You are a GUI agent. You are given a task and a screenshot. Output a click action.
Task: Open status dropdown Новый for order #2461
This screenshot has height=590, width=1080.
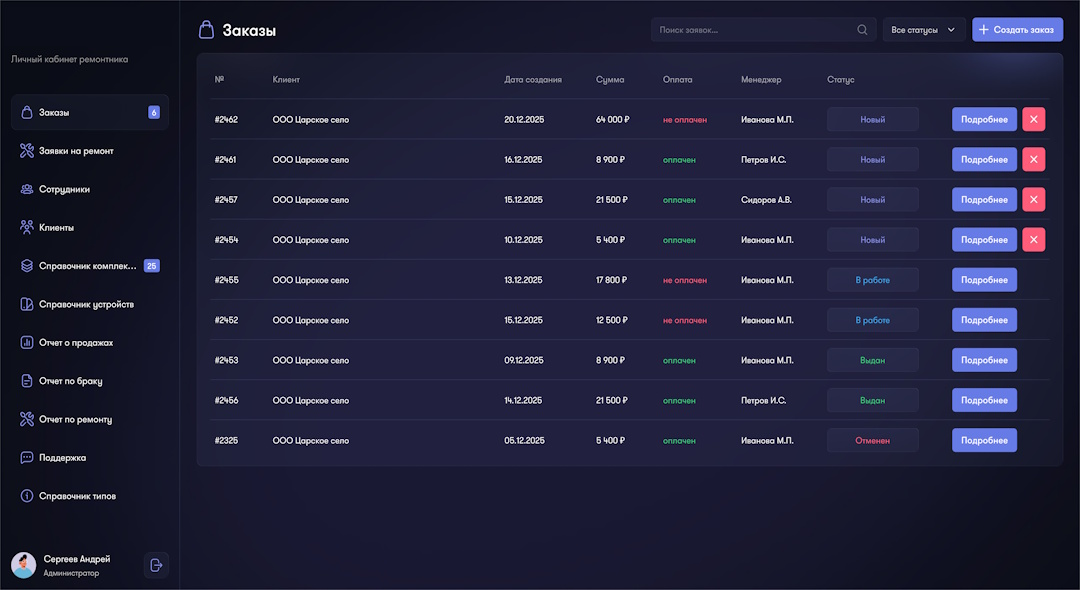coord(873,159)
